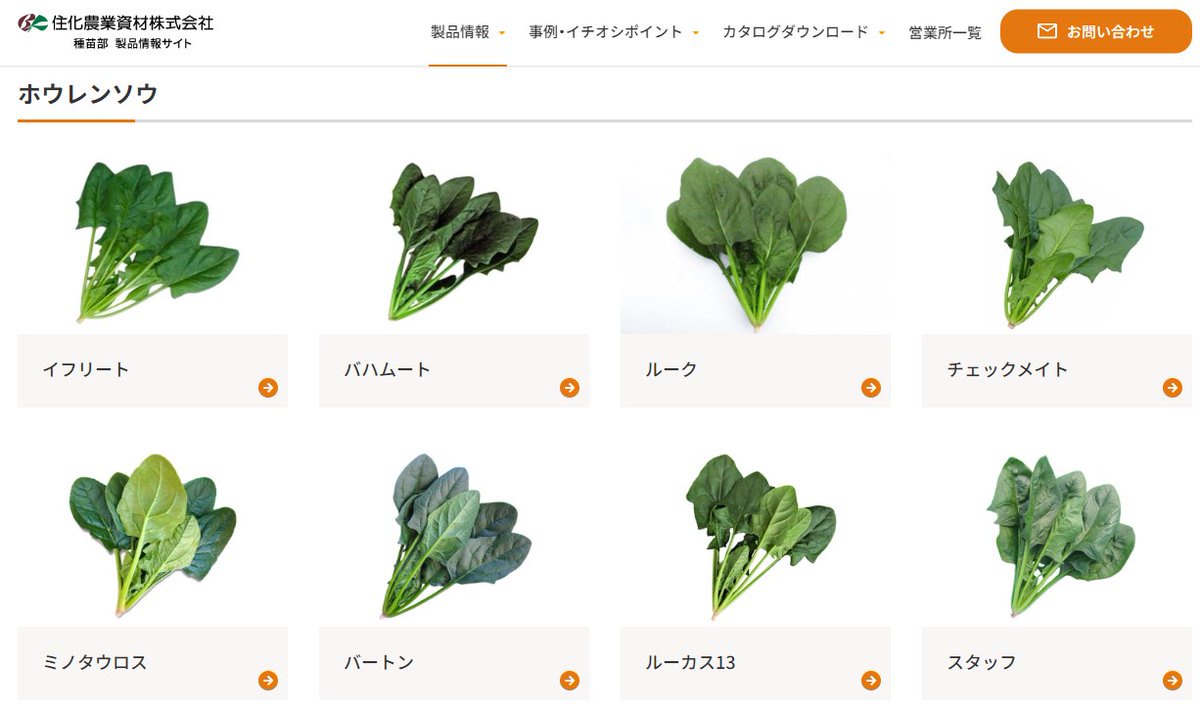The image size is (1200, 714).
Task: Expand the 製品情報 dropdown menu
Action: click(x=468, y=32)
